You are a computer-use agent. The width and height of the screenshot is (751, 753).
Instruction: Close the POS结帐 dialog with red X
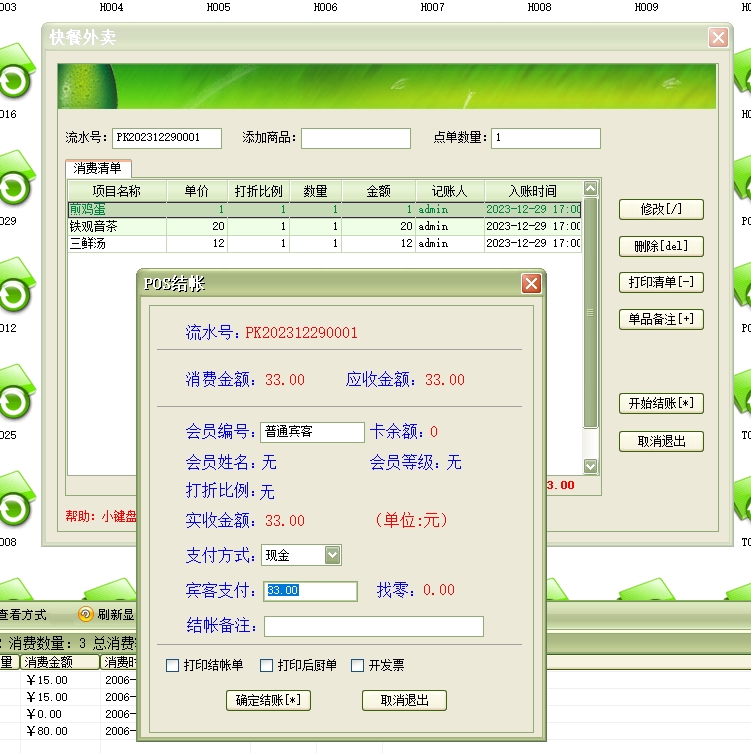point(531,283)
